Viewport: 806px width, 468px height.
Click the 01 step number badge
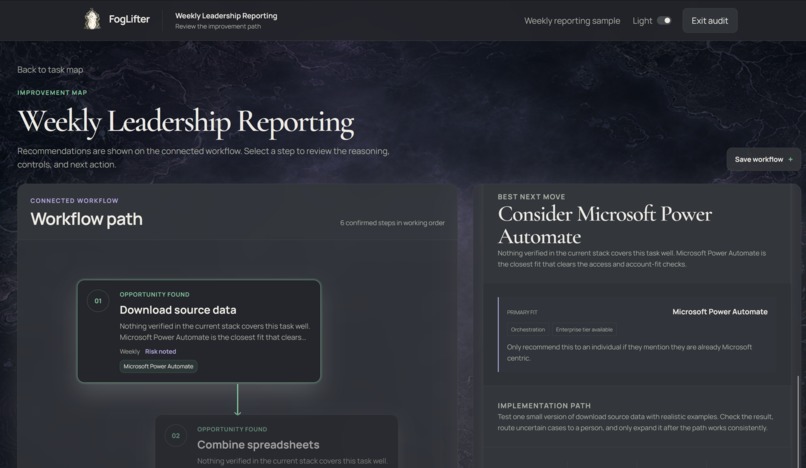98,301
